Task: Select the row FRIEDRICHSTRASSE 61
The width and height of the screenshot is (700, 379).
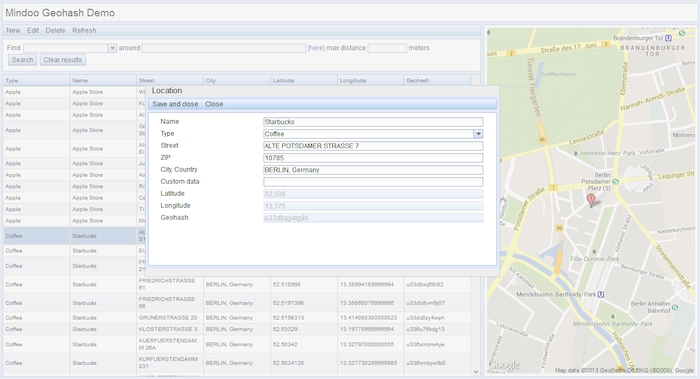Action: (237, 284)
